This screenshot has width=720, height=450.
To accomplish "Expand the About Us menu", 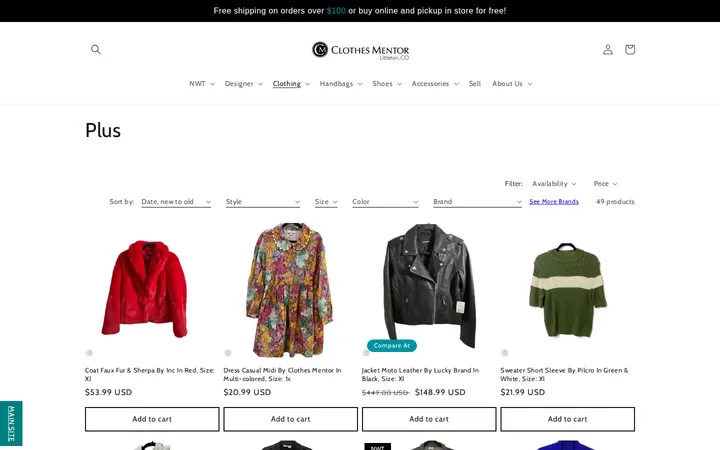I will (x=512, y=84).
